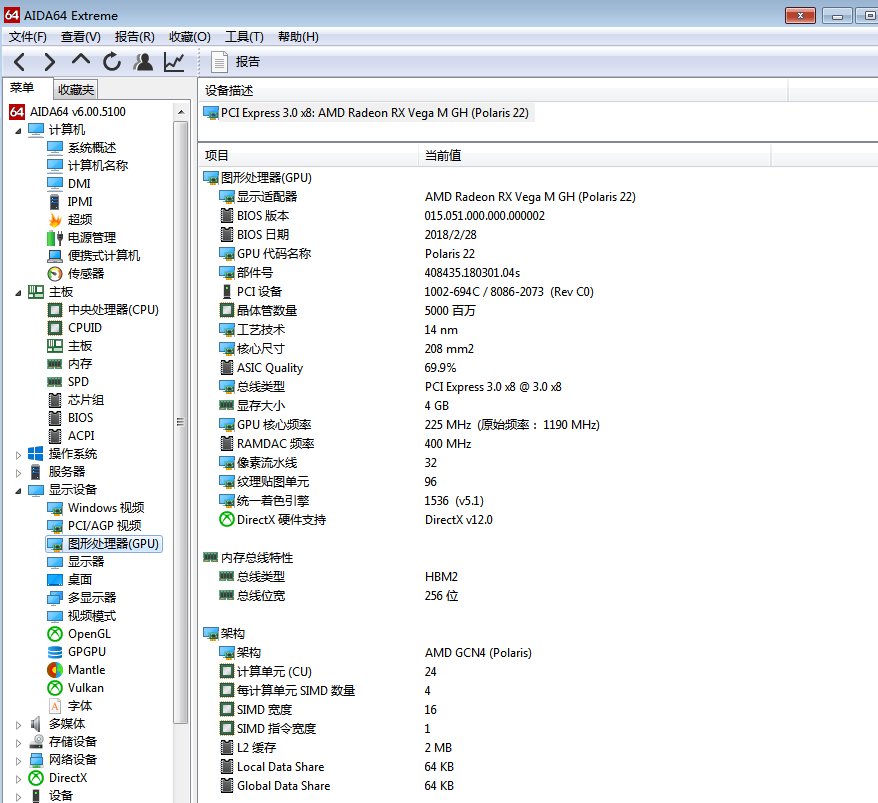Open the 报告(R) menu
This screenshot has height=803, width=878.
(134, 37)
